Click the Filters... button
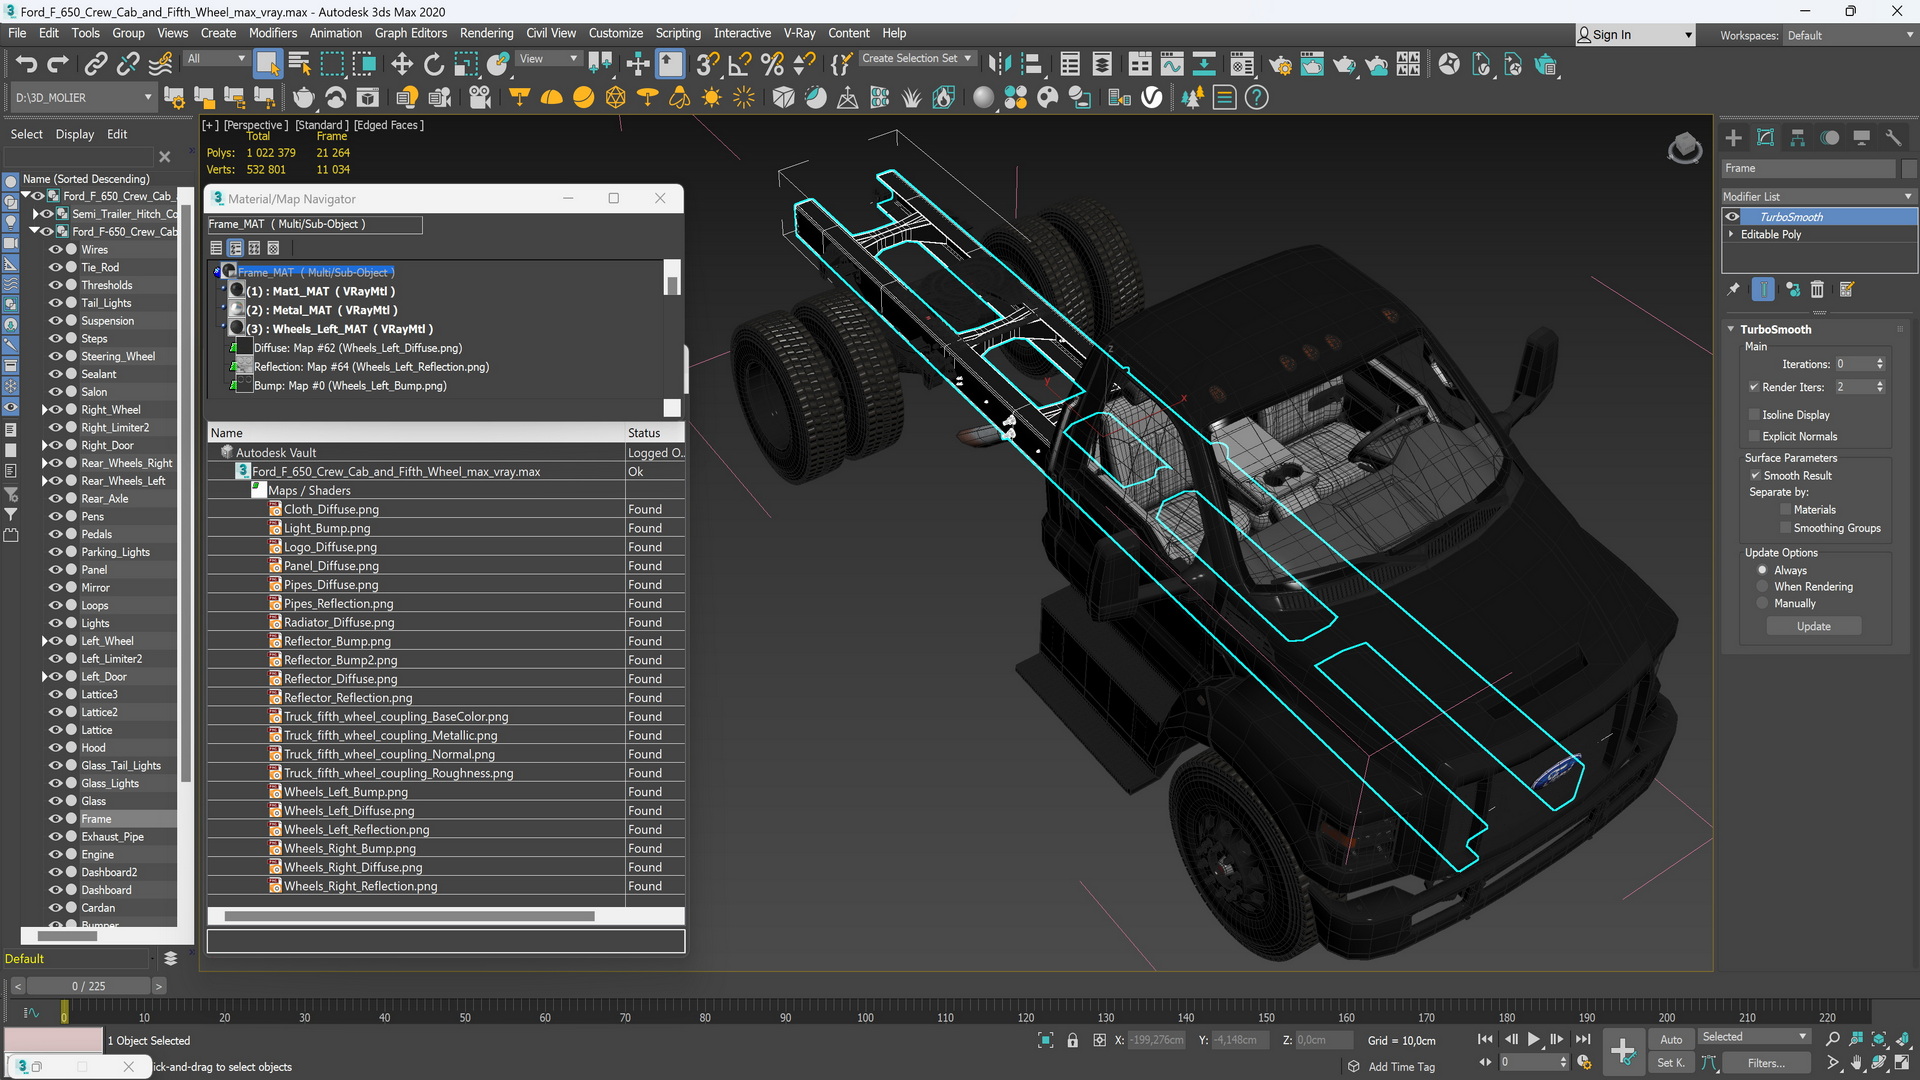Screen dimensions: 1920x1080 [x=1766, y=1063]
